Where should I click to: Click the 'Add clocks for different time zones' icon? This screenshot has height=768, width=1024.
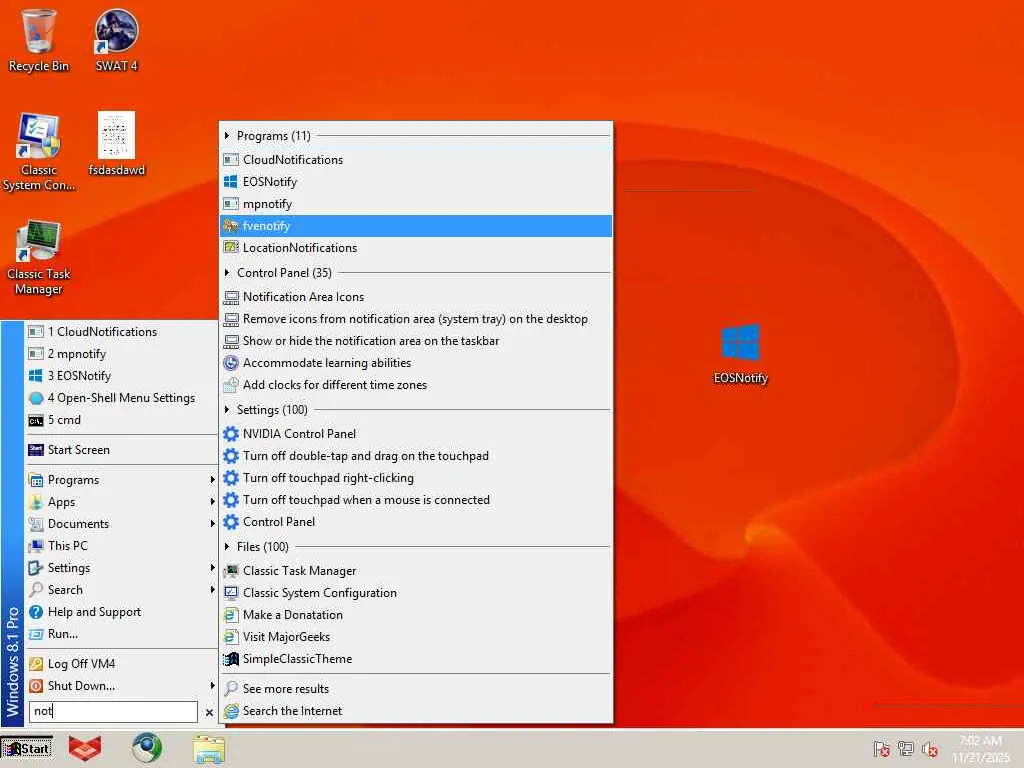[231, 385]
